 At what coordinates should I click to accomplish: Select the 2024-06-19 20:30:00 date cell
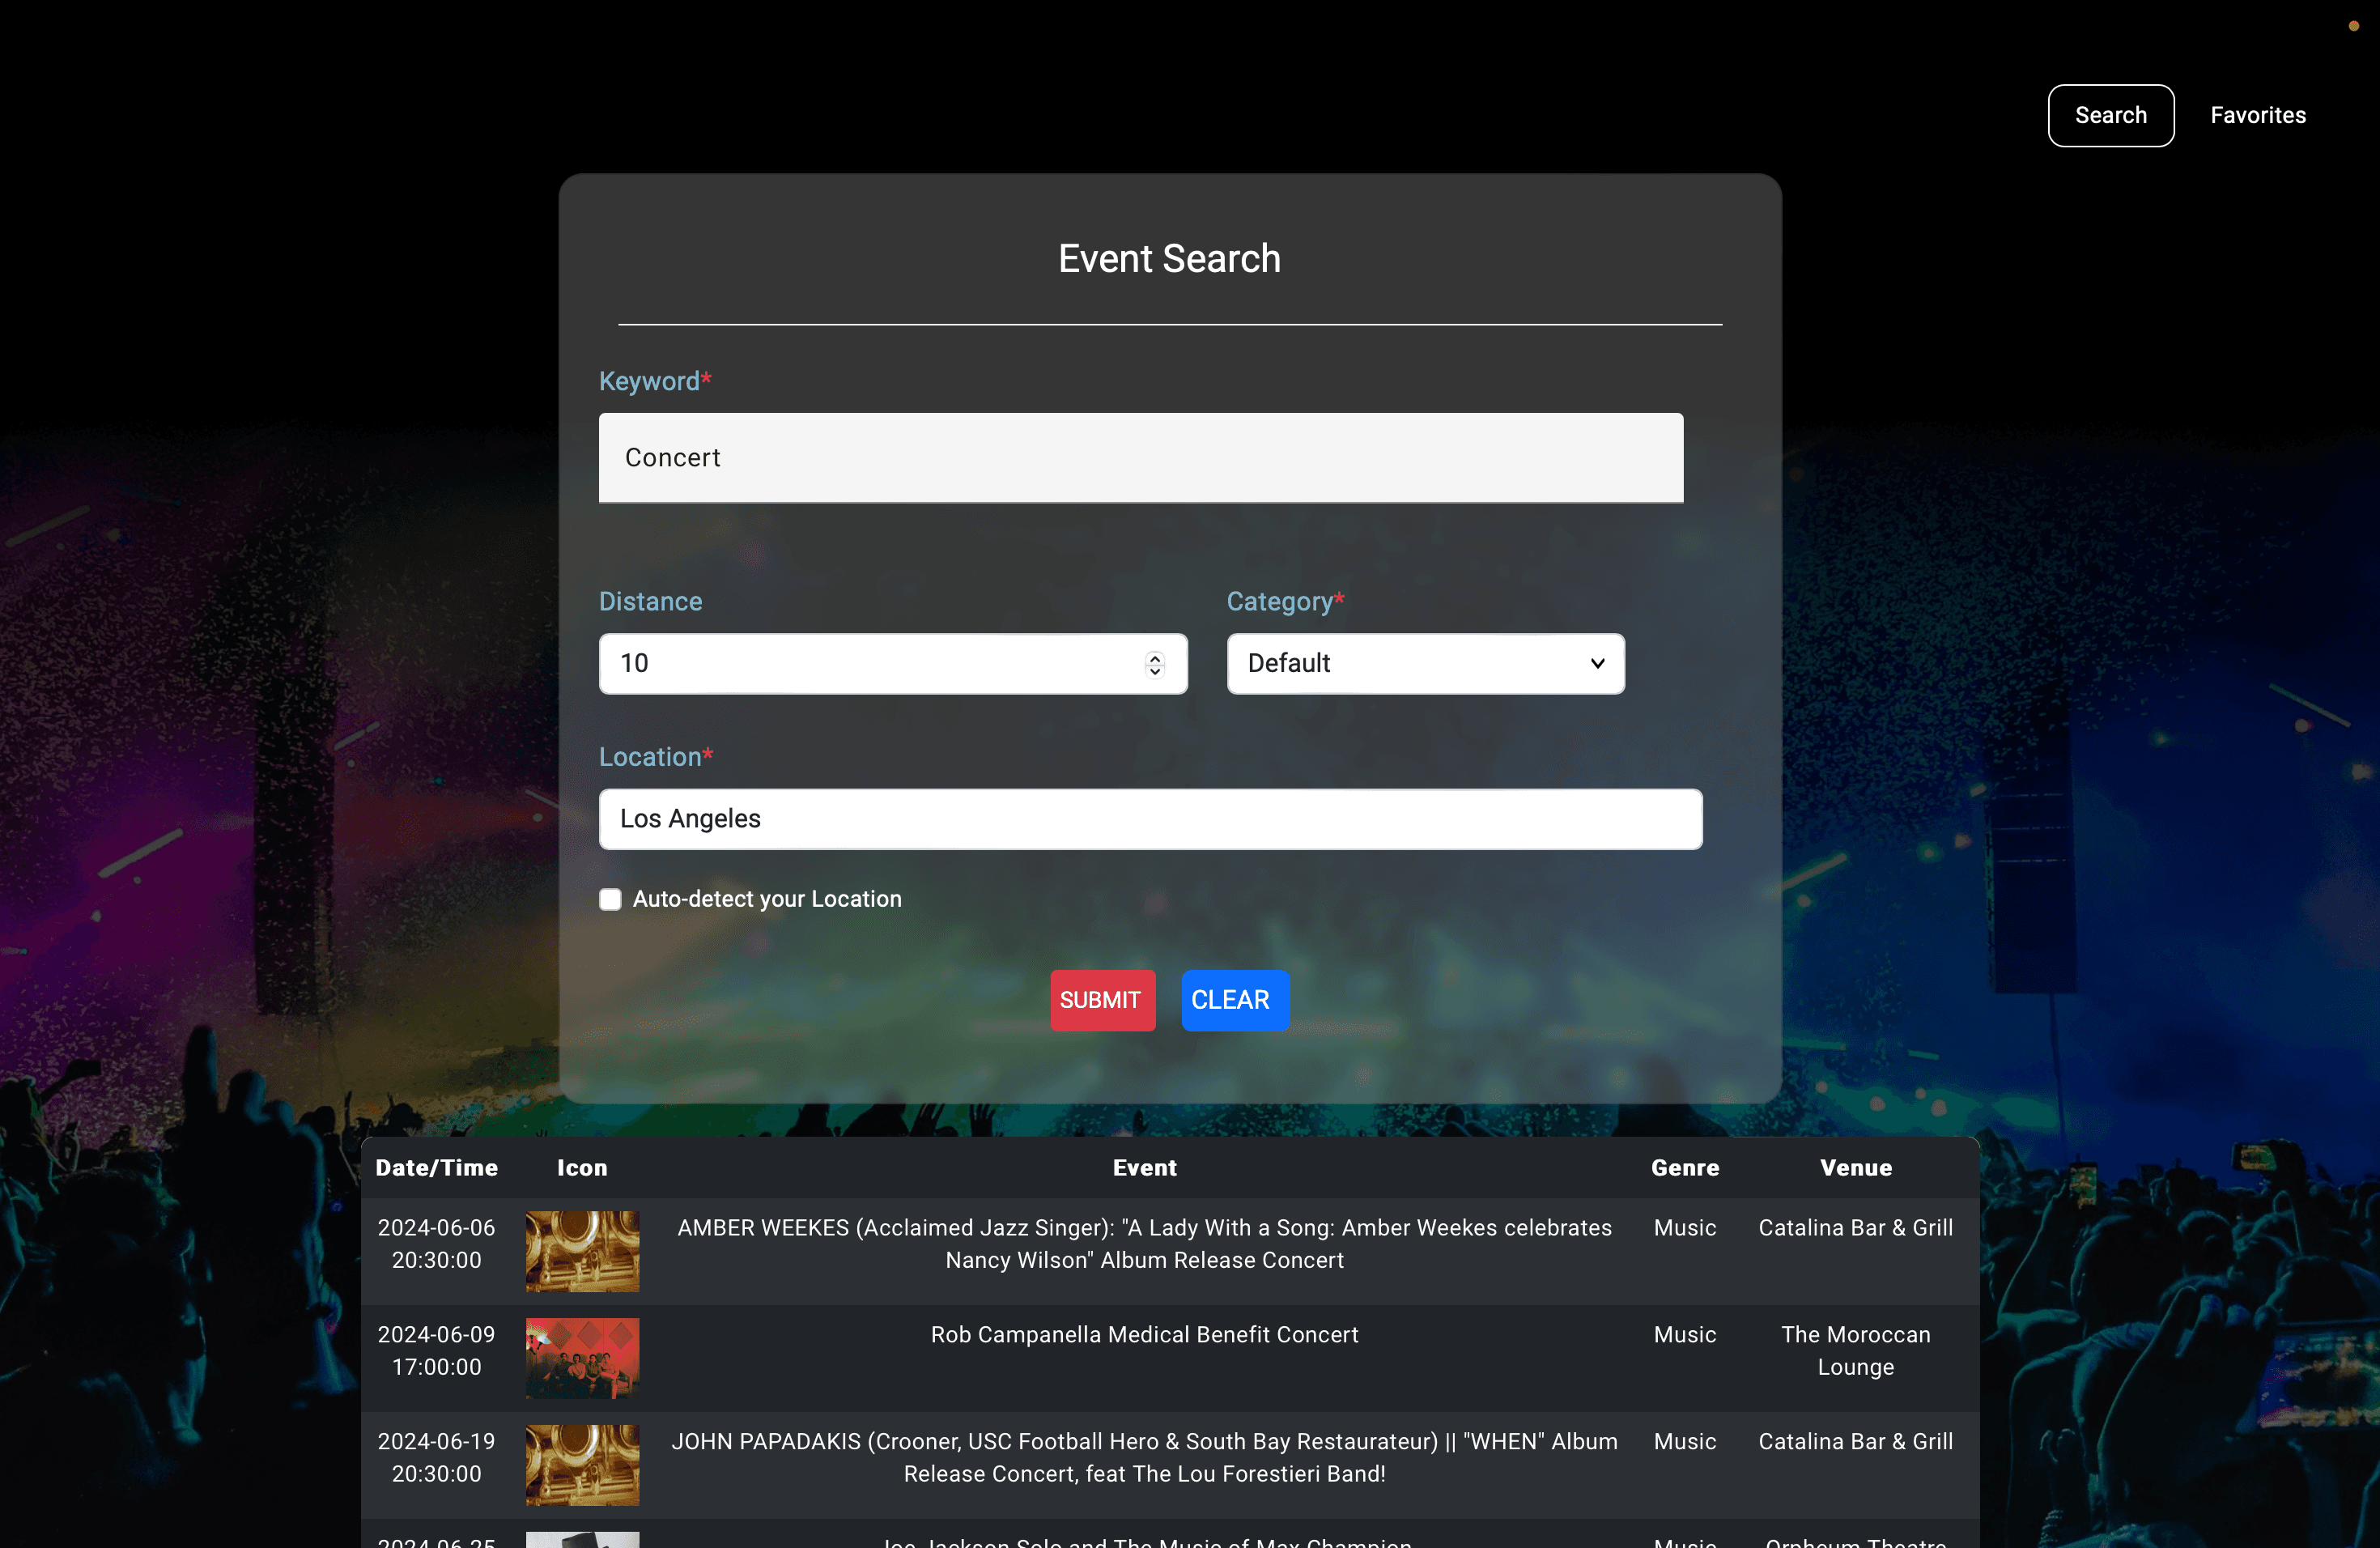pyautogui.click(x=437, y=1458)
